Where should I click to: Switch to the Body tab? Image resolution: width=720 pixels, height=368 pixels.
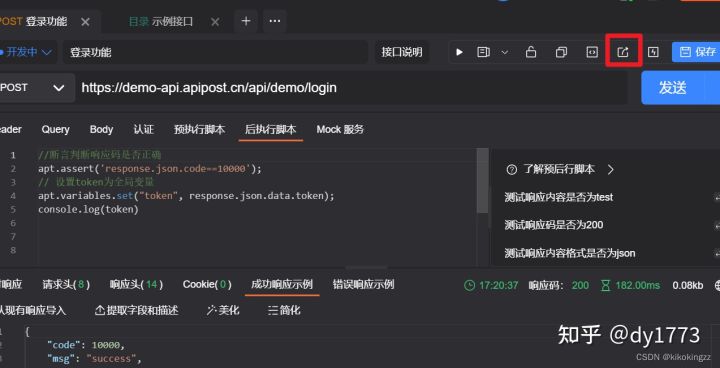pos(101,130)
